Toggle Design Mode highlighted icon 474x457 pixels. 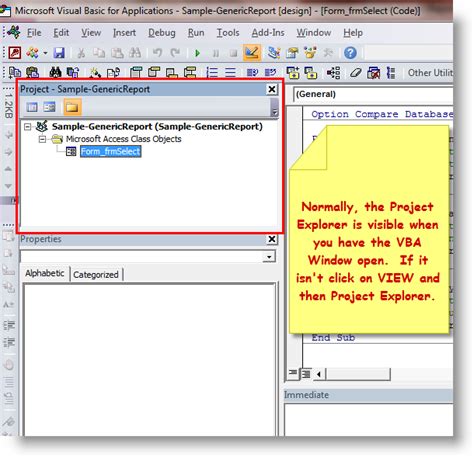point(252,53)
